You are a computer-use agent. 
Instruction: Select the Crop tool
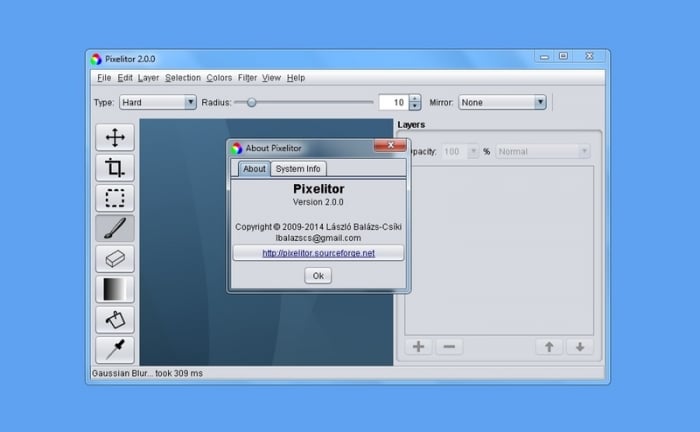point(115,168)
